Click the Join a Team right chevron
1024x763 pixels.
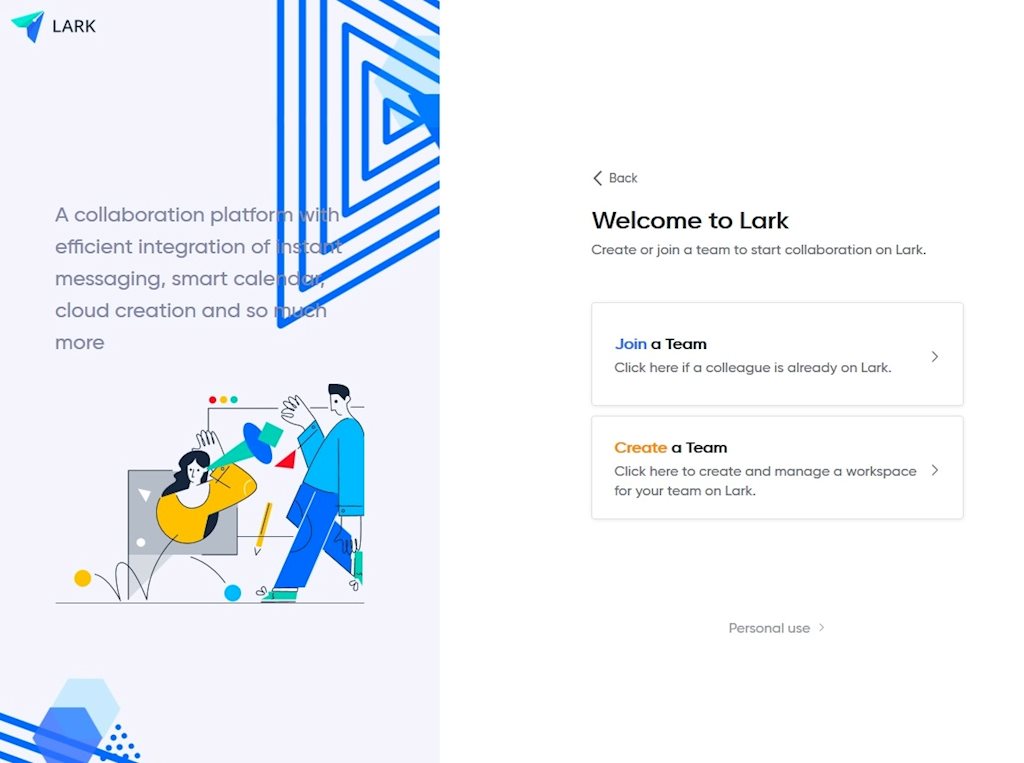(935, 357)
